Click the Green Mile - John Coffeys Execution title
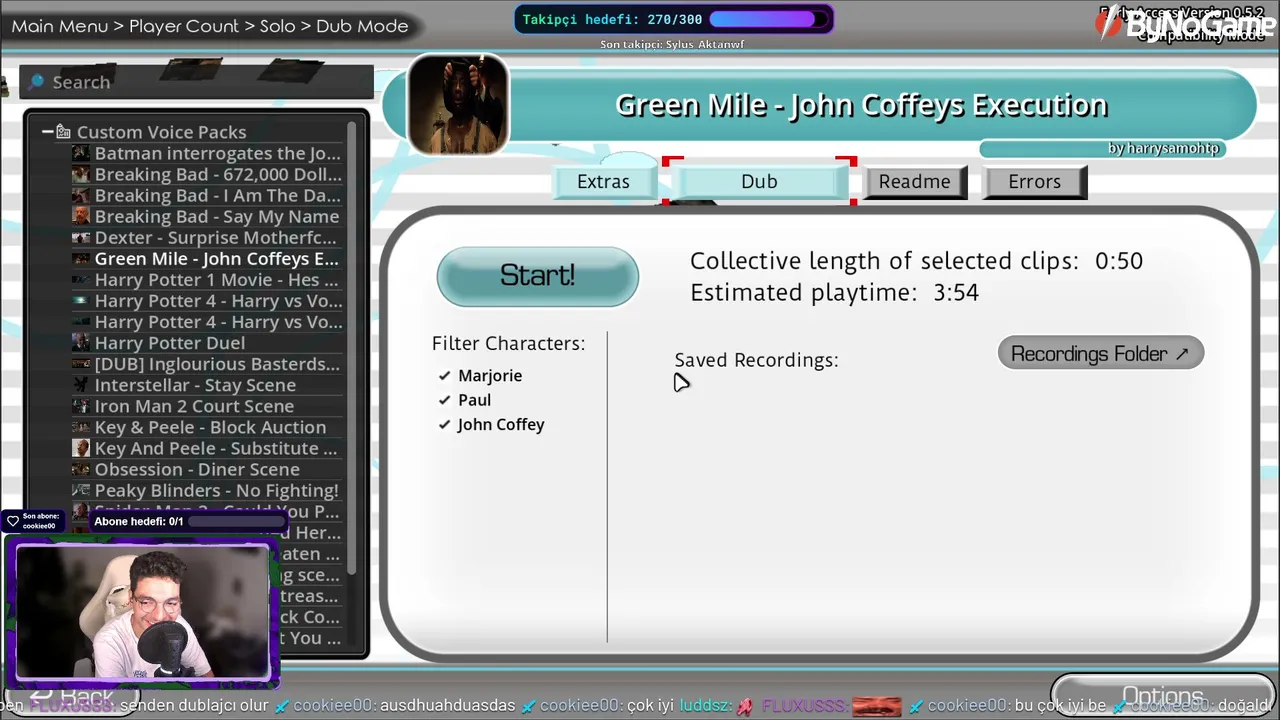Screen dimensions: 1280x720 [x=861, y=105]
